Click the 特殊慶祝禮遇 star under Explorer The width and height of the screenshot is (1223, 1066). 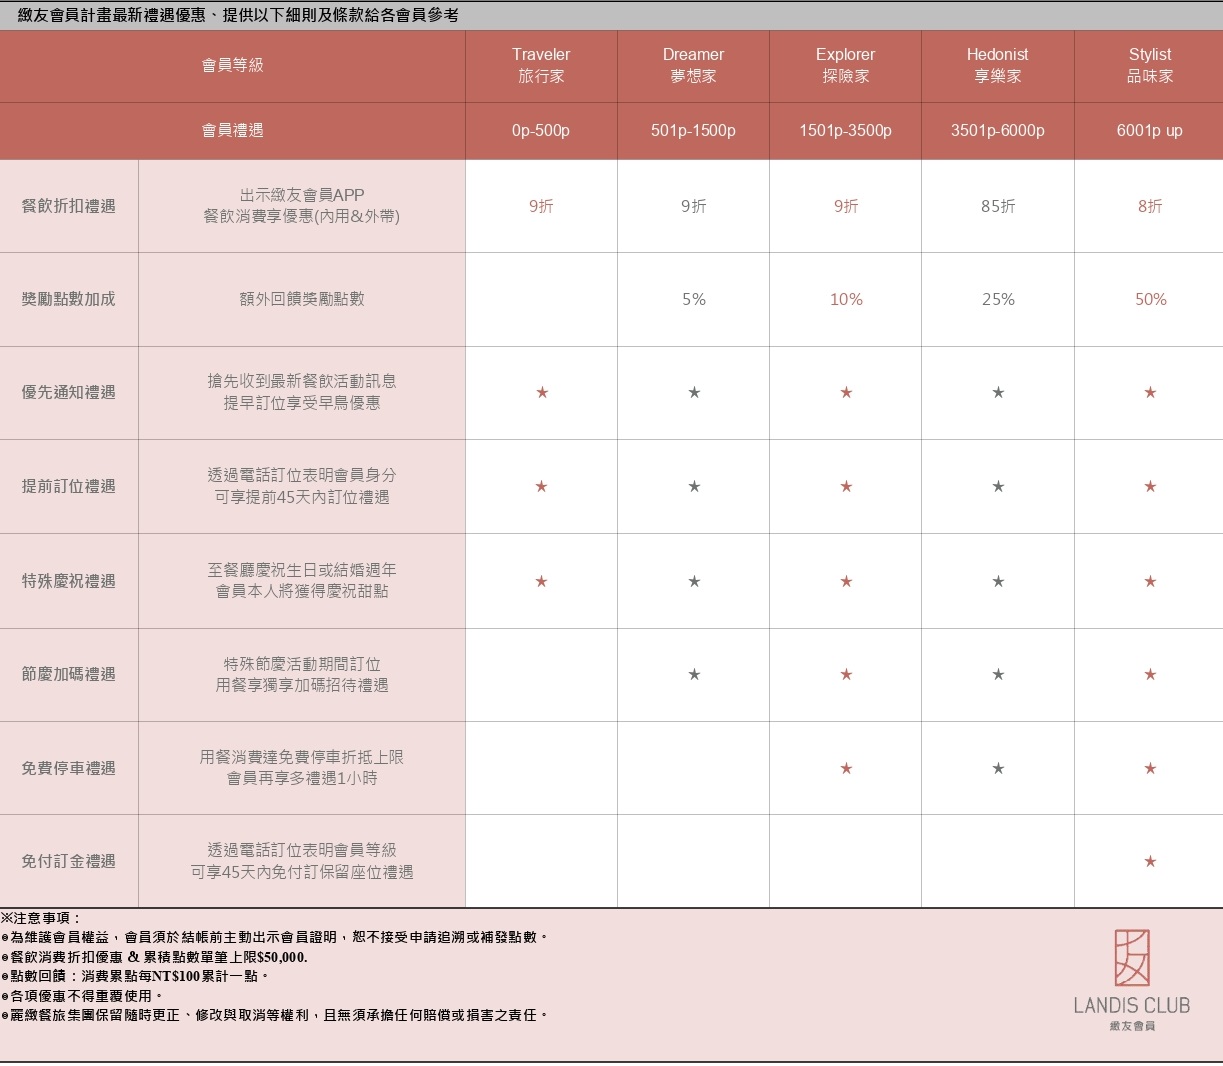click(845, 581)
